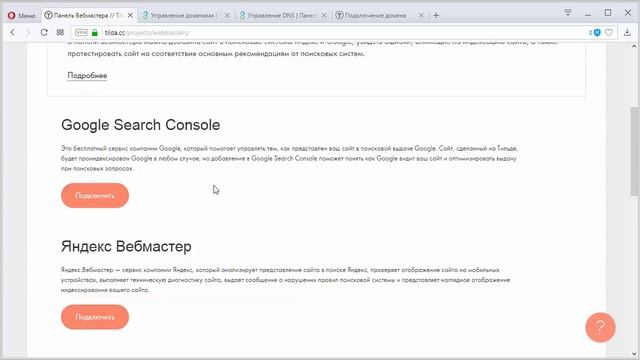The width and height of the screenshot is (640, 360).
Task: Open the downloads icon
Action: 627,32
